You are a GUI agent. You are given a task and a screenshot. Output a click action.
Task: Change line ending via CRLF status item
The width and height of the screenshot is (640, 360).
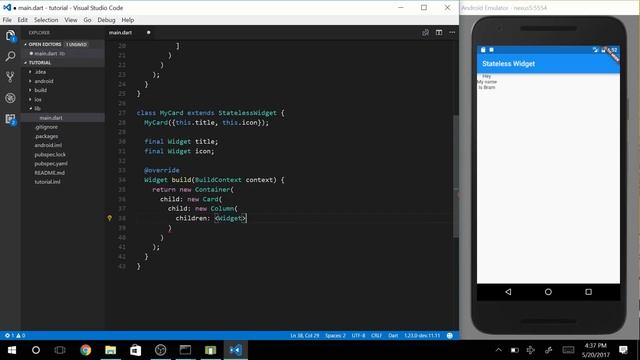coord(376,336)
